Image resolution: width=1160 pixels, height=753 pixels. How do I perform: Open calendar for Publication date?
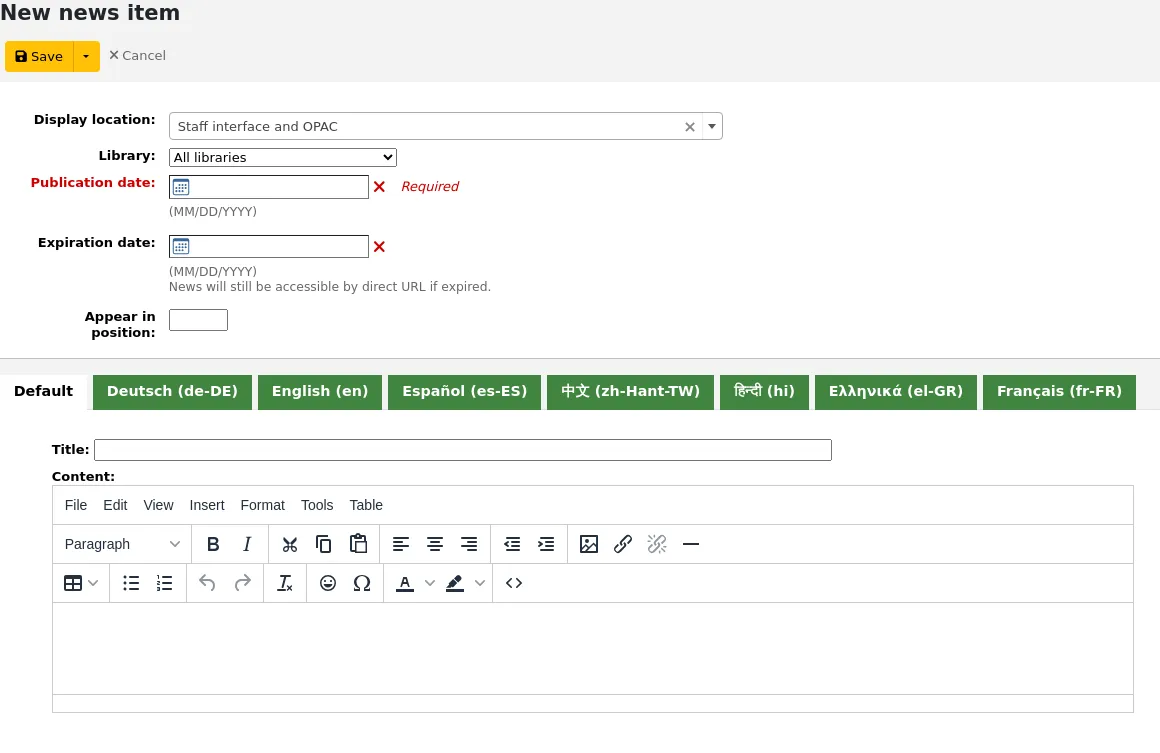click(181, 187)
